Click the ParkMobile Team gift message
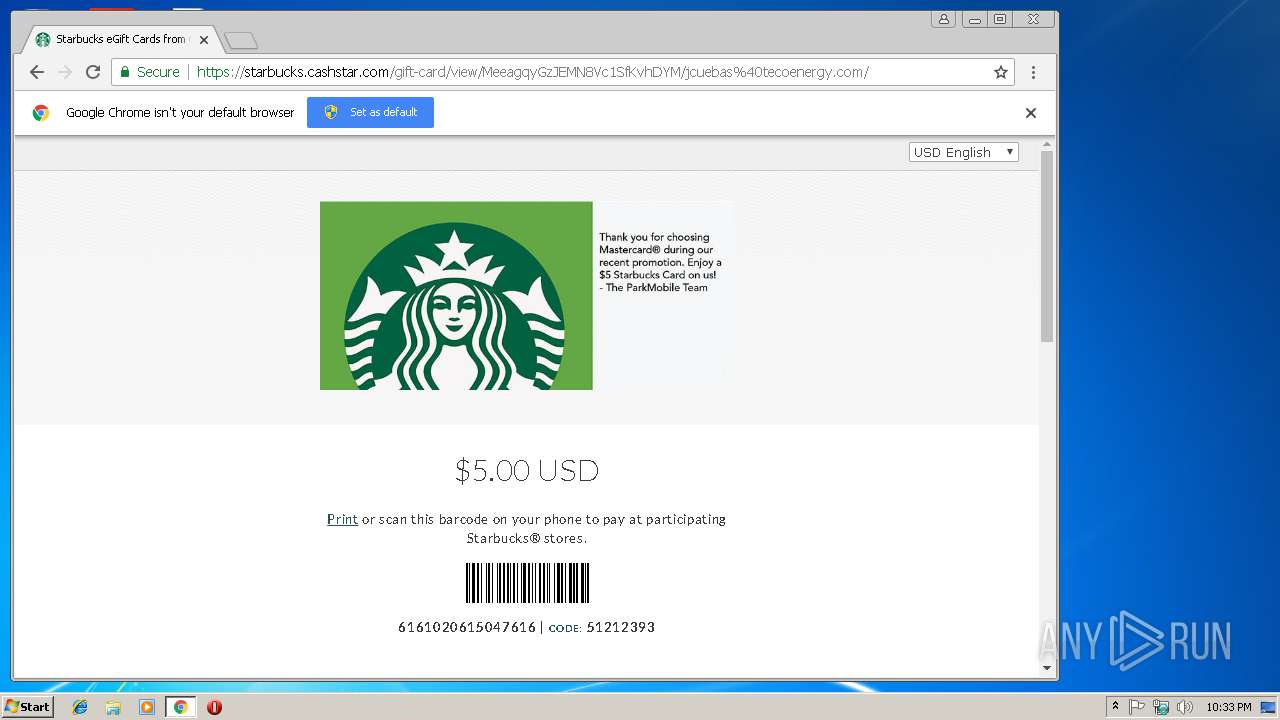The image size is (1280, 720). 660,263
